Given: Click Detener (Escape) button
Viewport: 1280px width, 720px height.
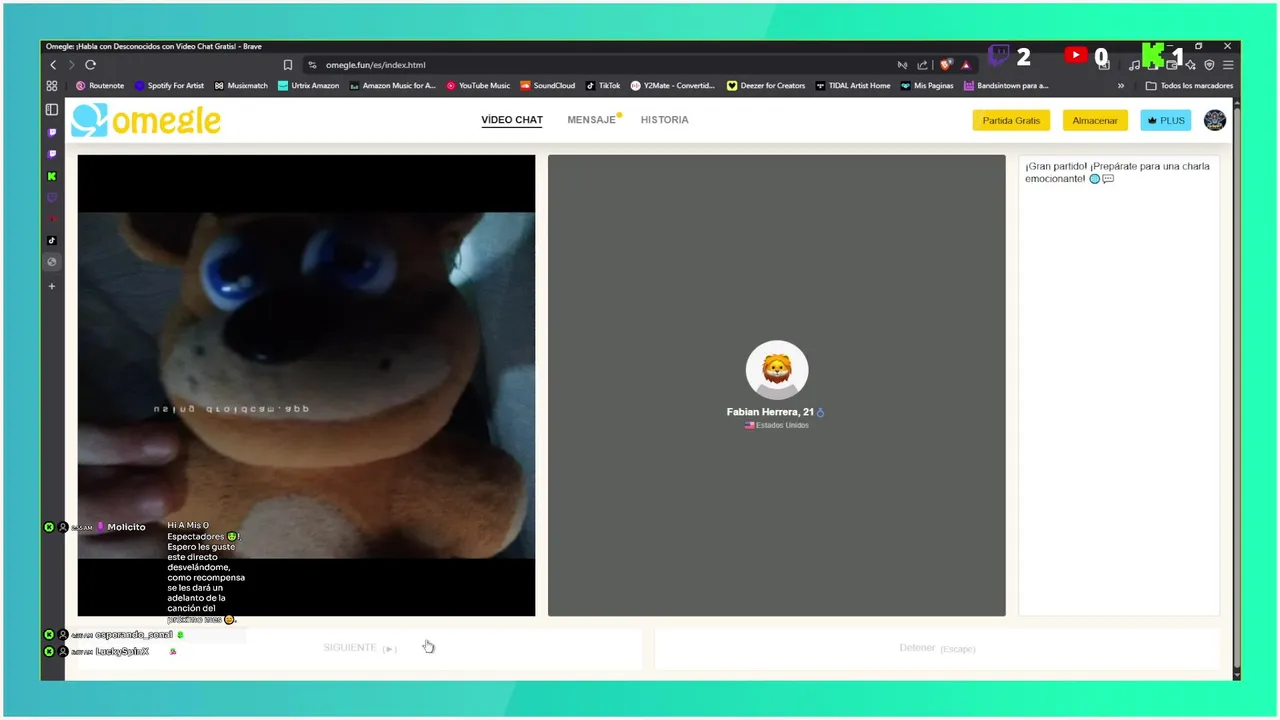Looking at the screenshot, I should [x=937, y=648].
